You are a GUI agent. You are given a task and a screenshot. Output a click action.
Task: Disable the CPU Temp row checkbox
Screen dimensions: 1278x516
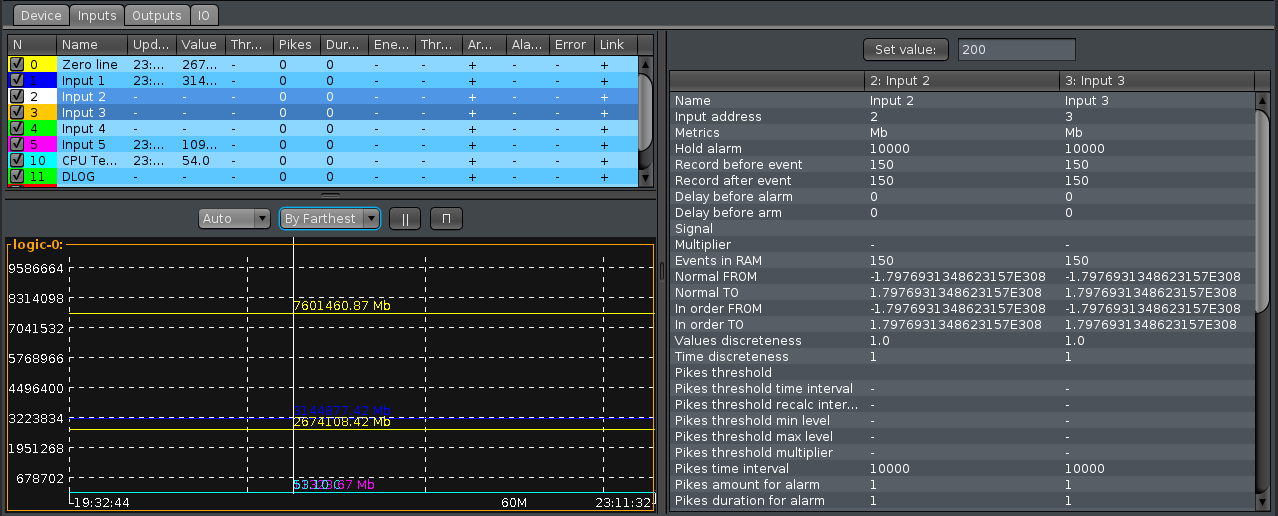coord(17,161)
